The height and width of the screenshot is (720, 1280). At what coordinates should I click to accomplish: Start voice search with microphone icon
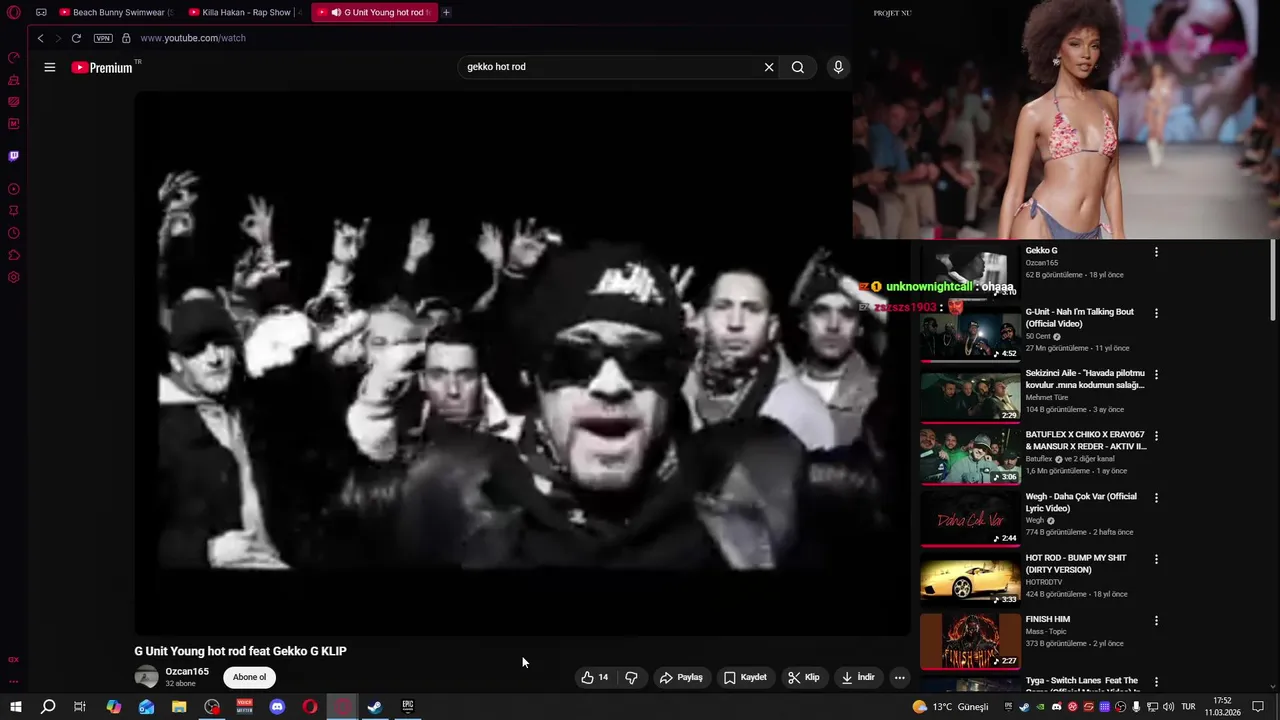click(x=838, y=67)
